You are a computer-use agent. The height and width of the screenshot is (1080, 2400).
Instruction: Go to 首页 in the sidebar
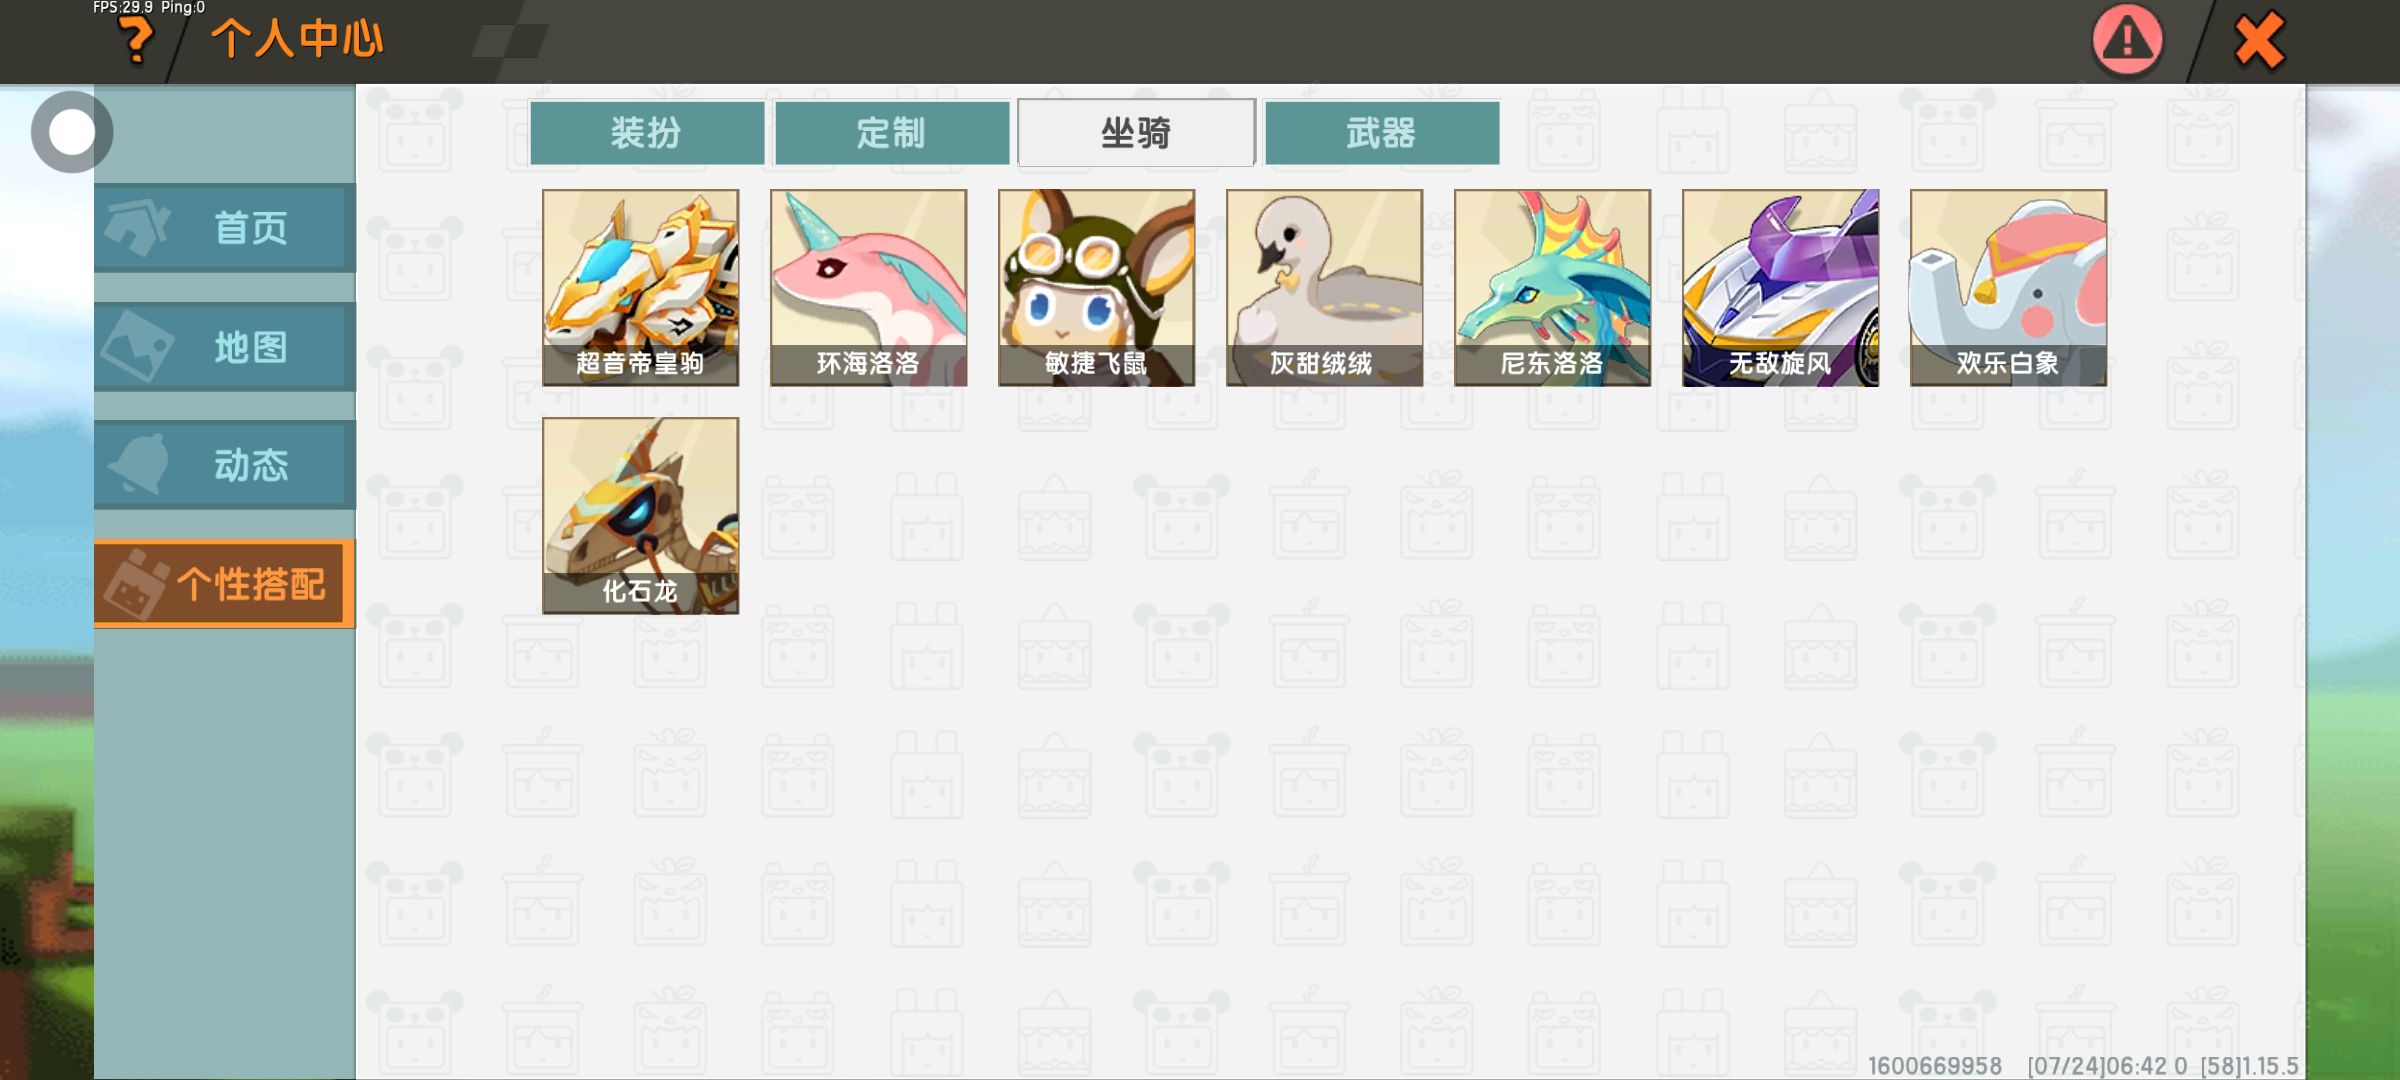pos(225,228)
